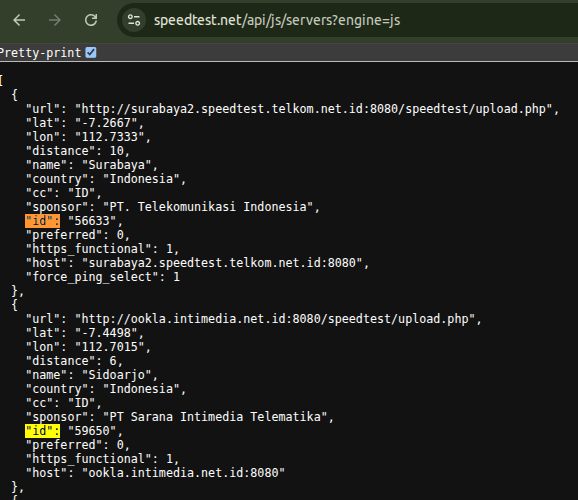Click the distance value 6
Screen dimensions: 578x500
click(113, 361)
